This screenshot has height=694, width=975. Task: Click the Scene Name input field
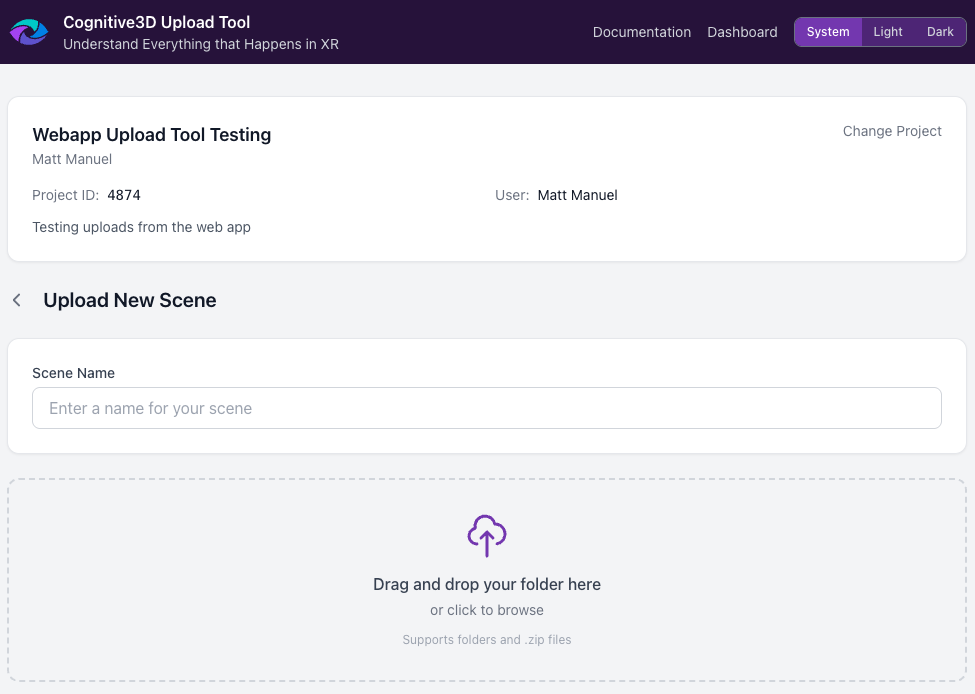point(487,408)
